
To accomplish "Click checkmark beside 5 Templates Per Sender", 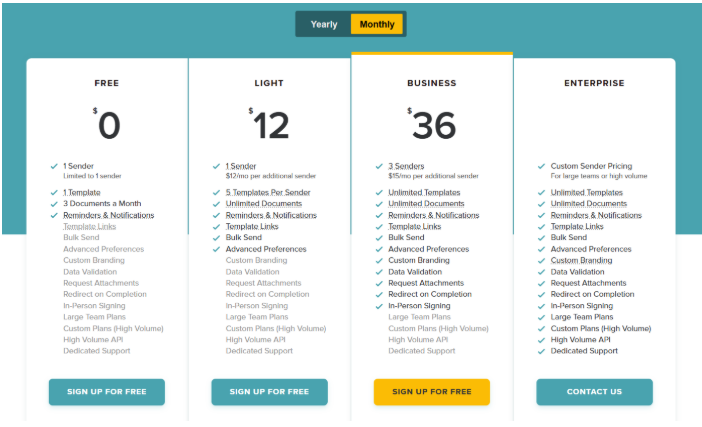I will (216, 192).
